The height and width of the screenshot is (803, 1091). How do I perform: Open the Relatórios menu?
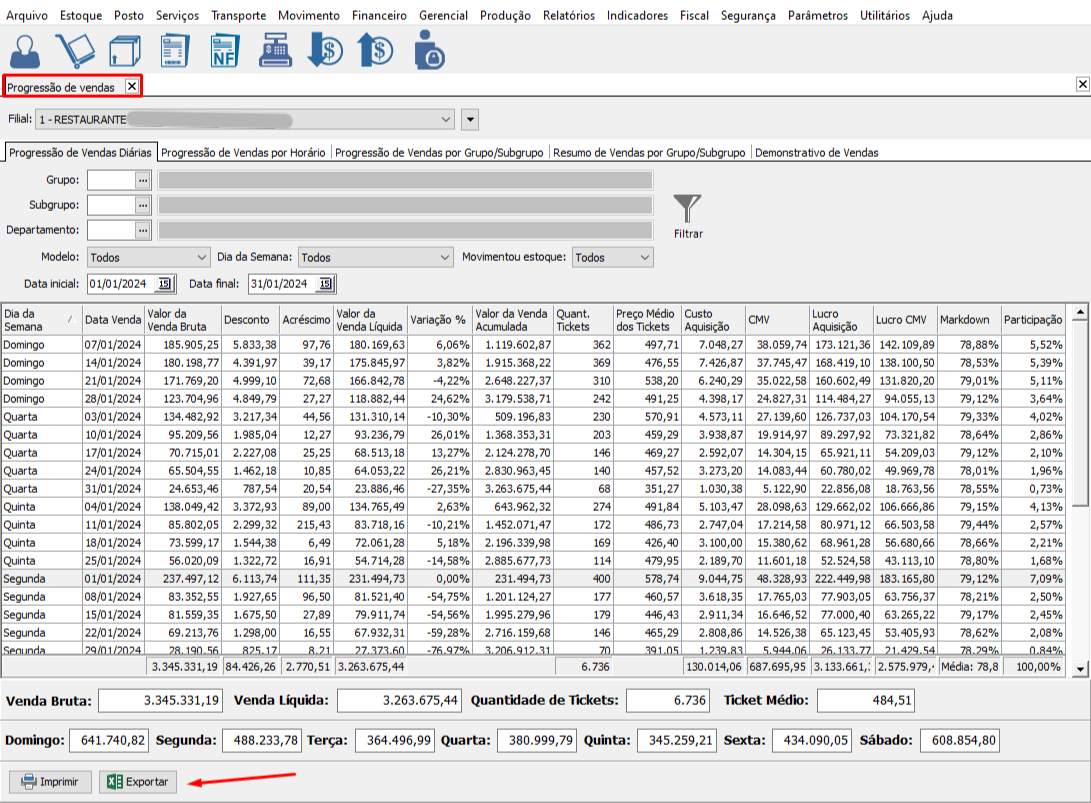[568, 15]
